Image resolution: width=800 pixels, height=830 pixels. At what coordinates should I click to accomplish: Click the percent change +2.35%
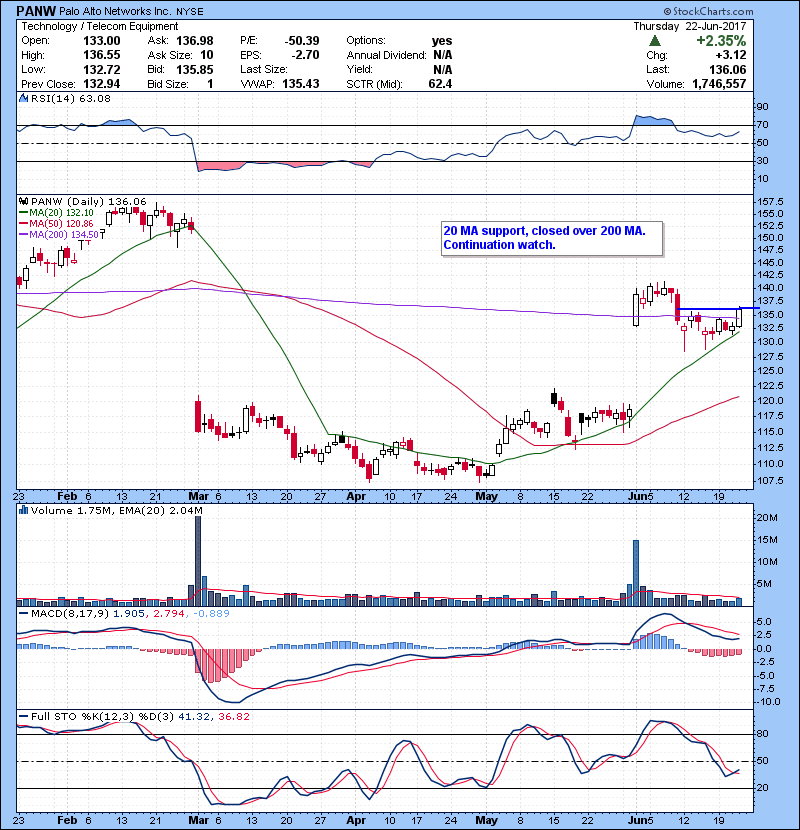point(721,41)
